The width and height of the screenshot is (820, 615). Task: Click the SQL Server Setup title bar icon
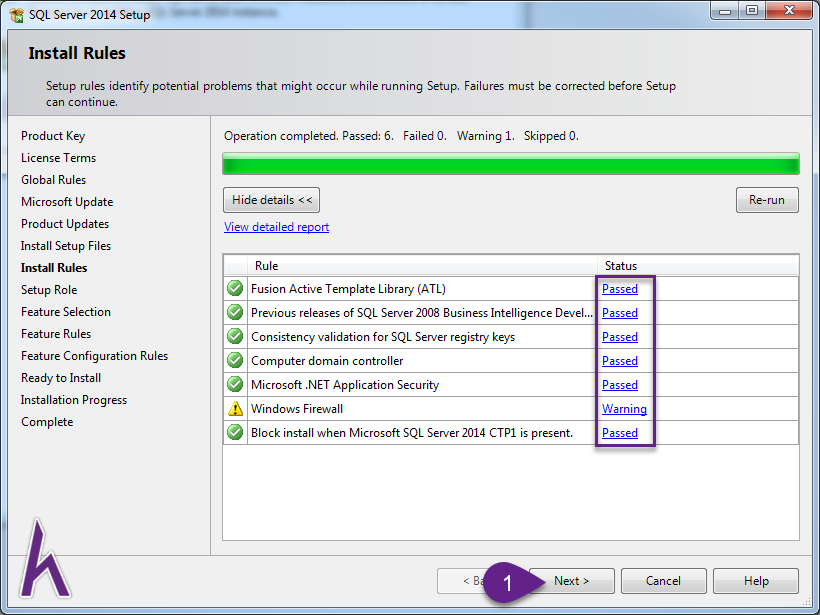point(16,15)
